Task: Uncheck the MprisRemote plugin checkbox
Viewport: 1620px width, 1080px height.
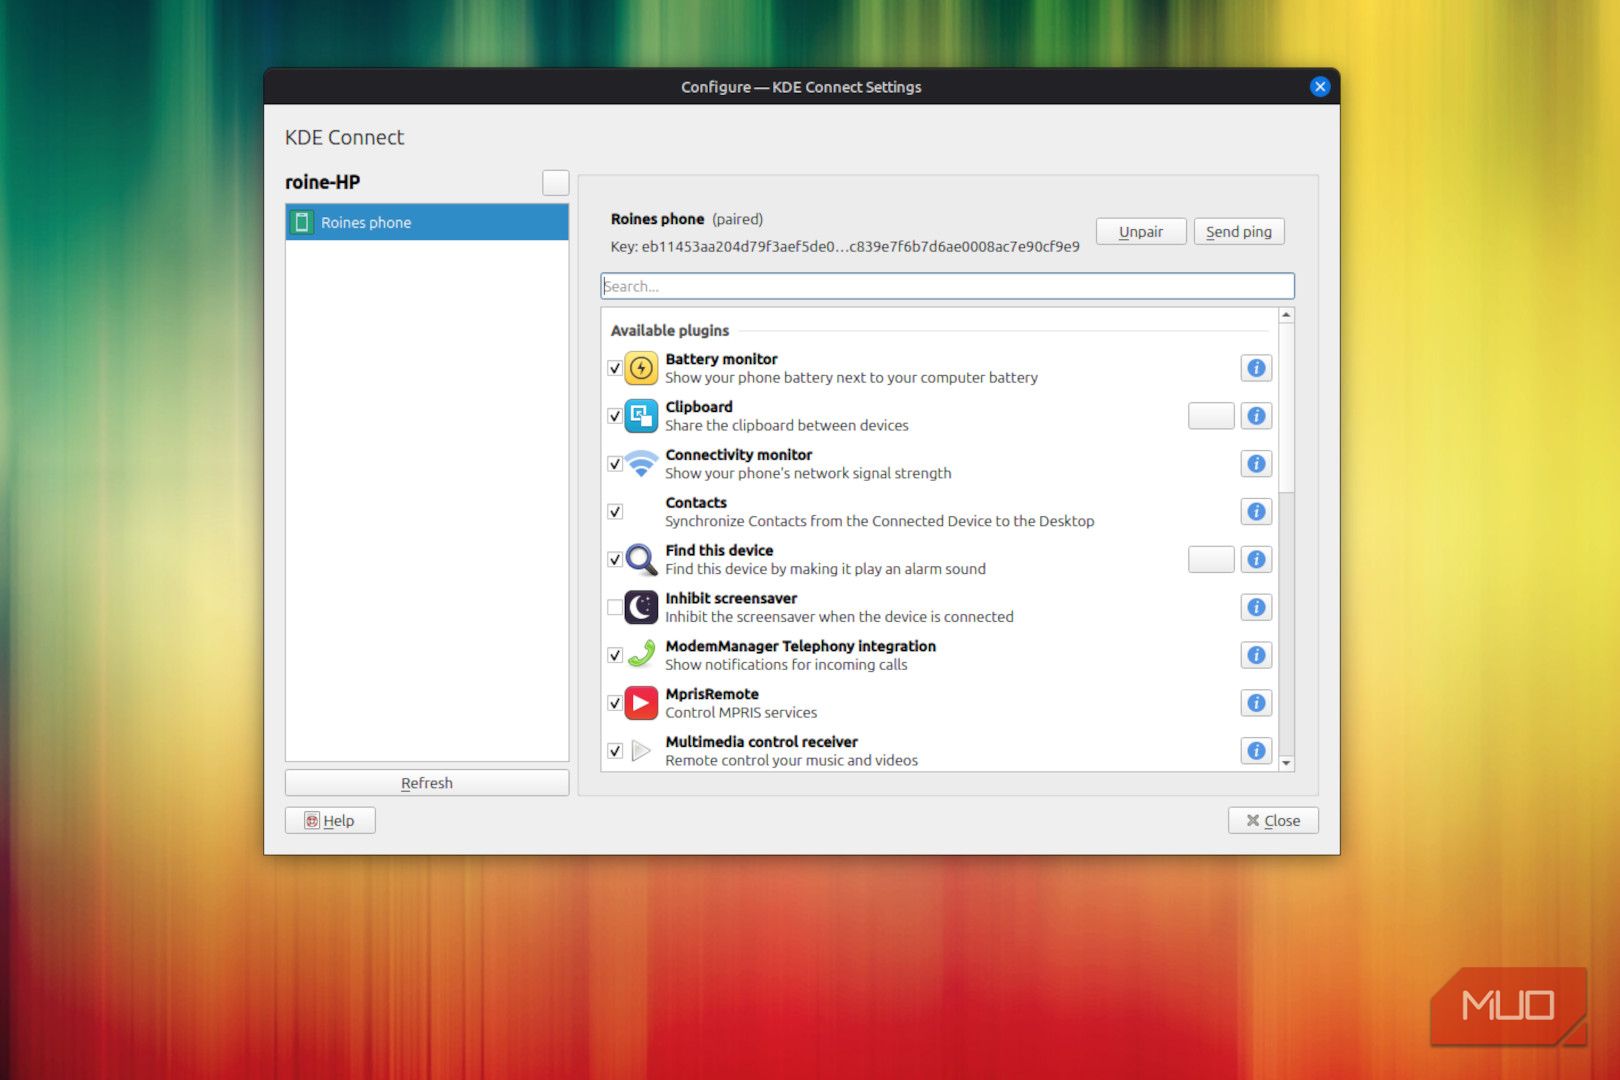Action: click(x=615, y=703)
